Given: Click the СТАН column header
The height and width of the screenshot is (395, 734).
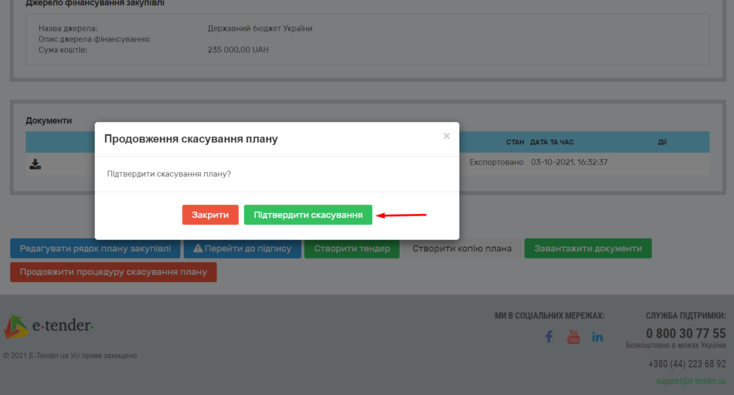Looking at the screenshot, I should pyautogui.click(x=515, y=142).
